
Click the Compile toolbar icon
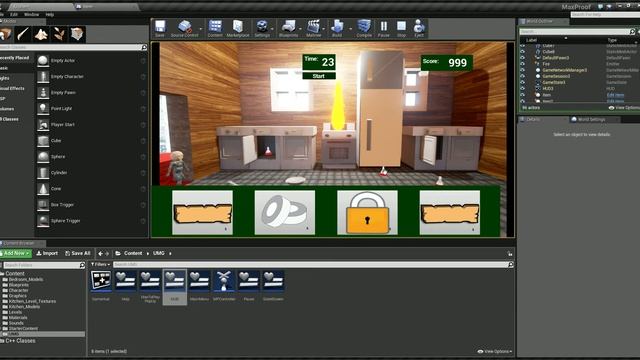point(364,29)
